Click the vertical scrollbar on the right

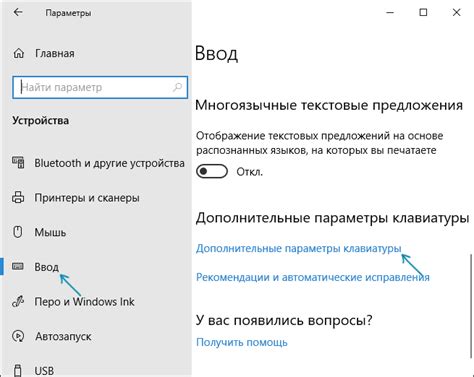(471, 305)
